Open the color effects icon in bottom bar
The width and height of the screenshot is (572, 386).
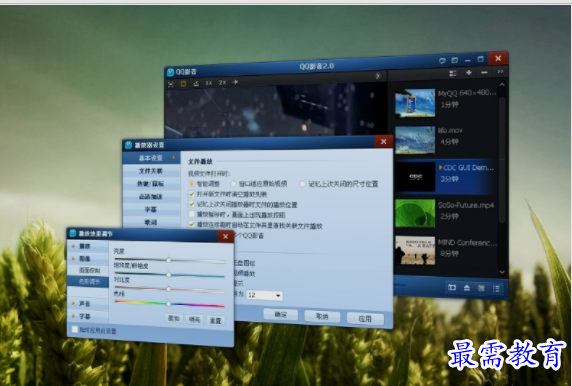(481, 288)
